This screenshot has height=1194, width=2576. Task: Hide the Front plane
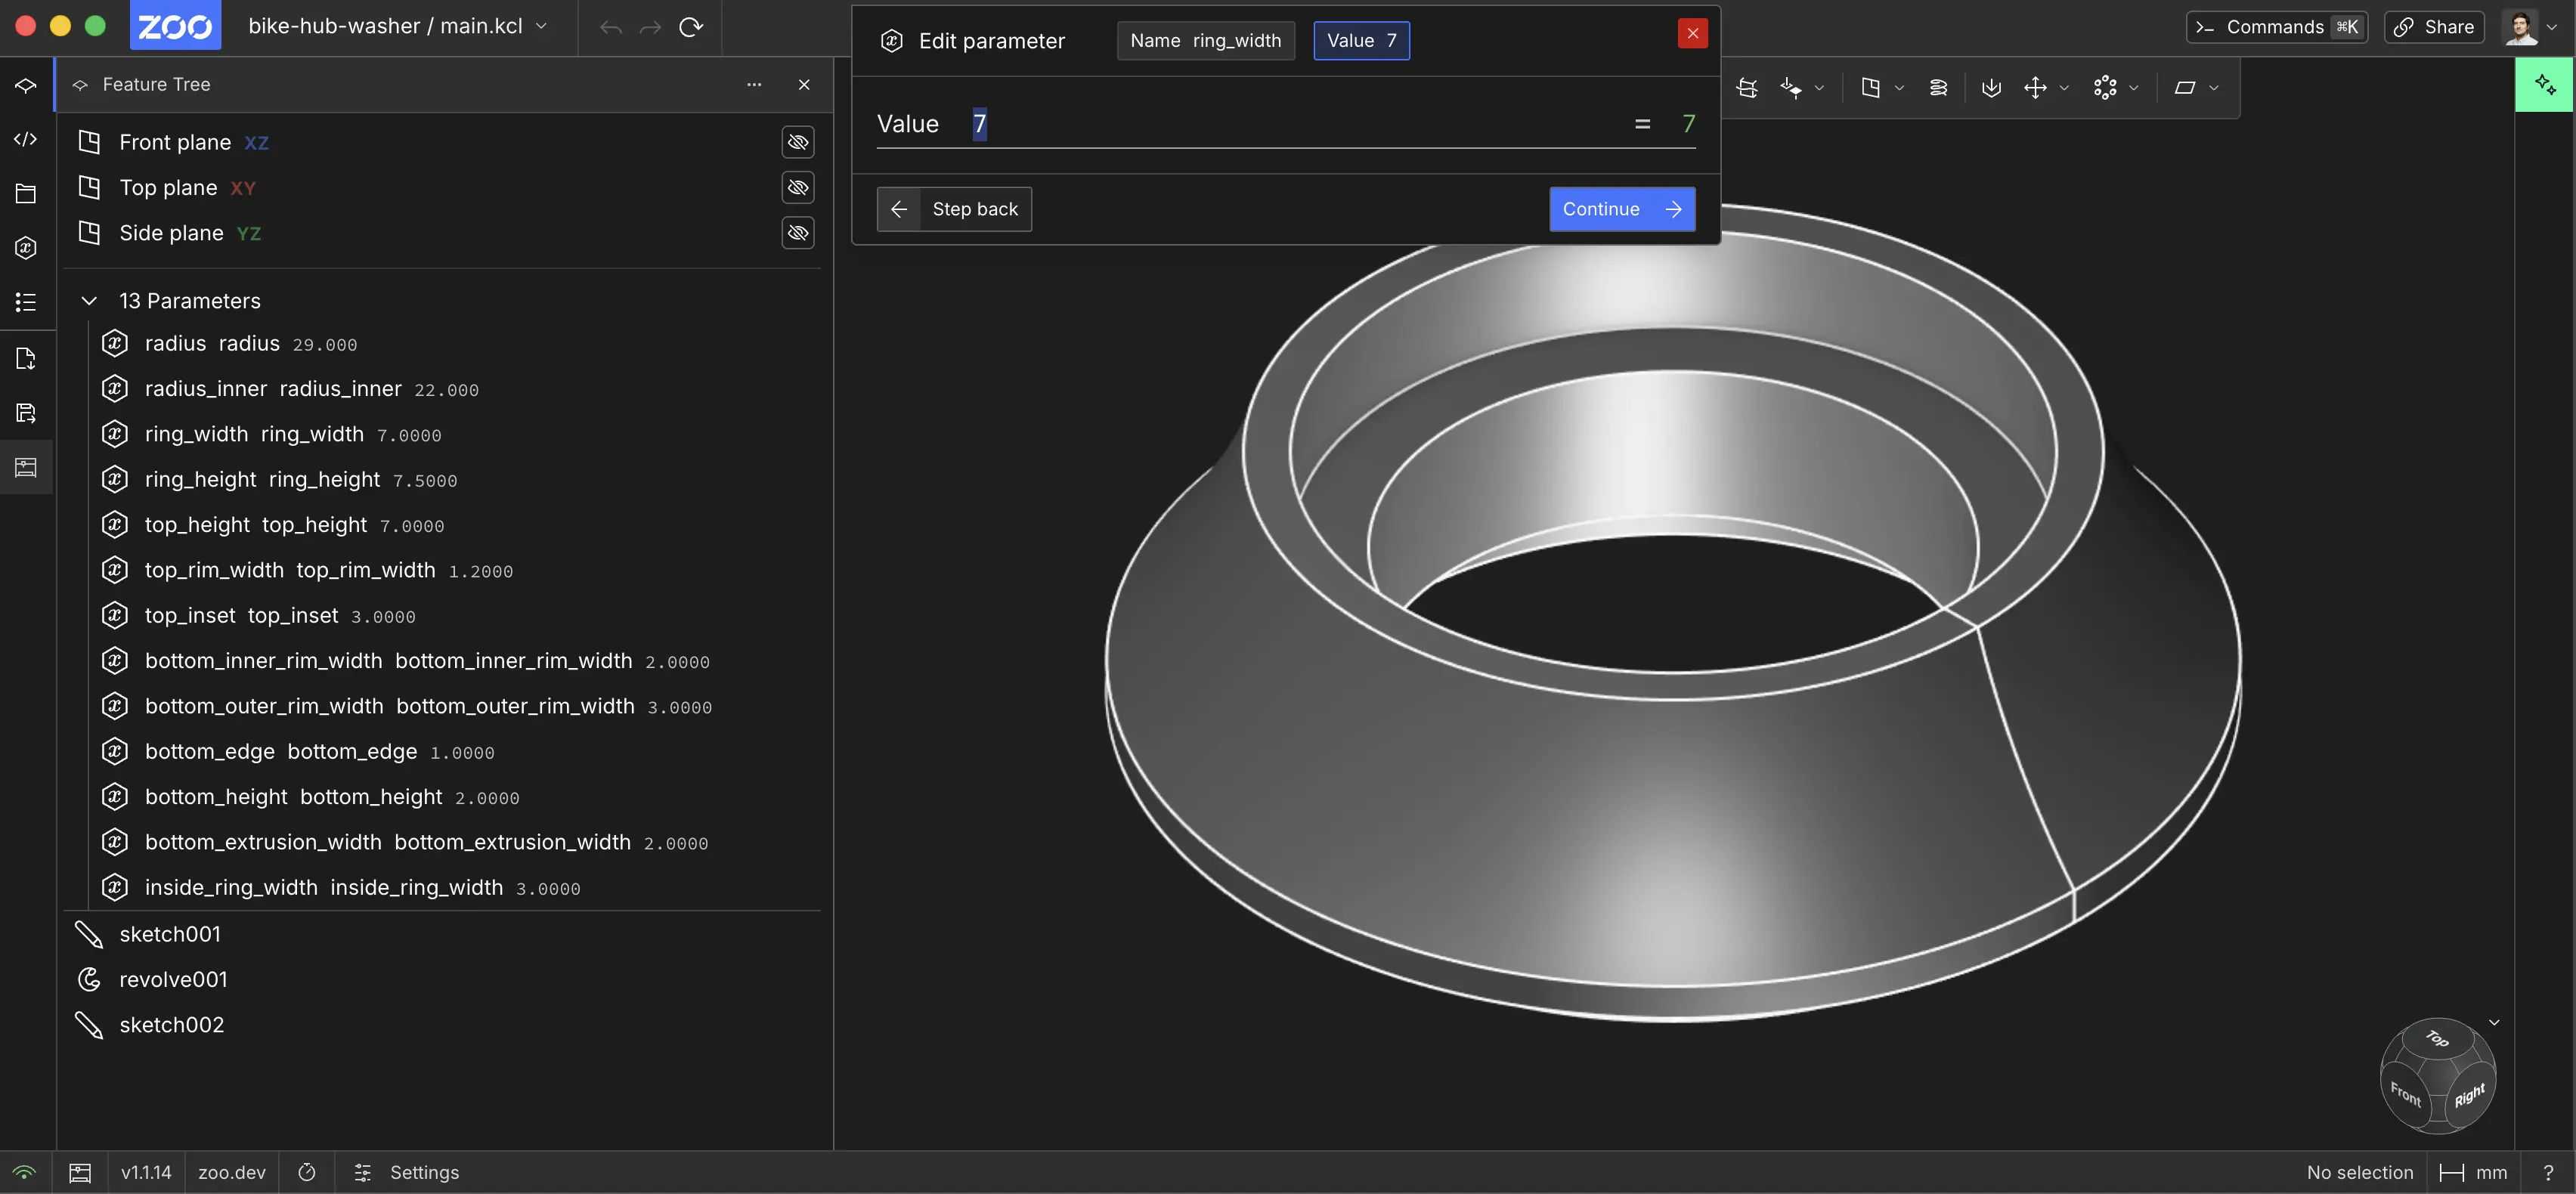coord(797,142)
